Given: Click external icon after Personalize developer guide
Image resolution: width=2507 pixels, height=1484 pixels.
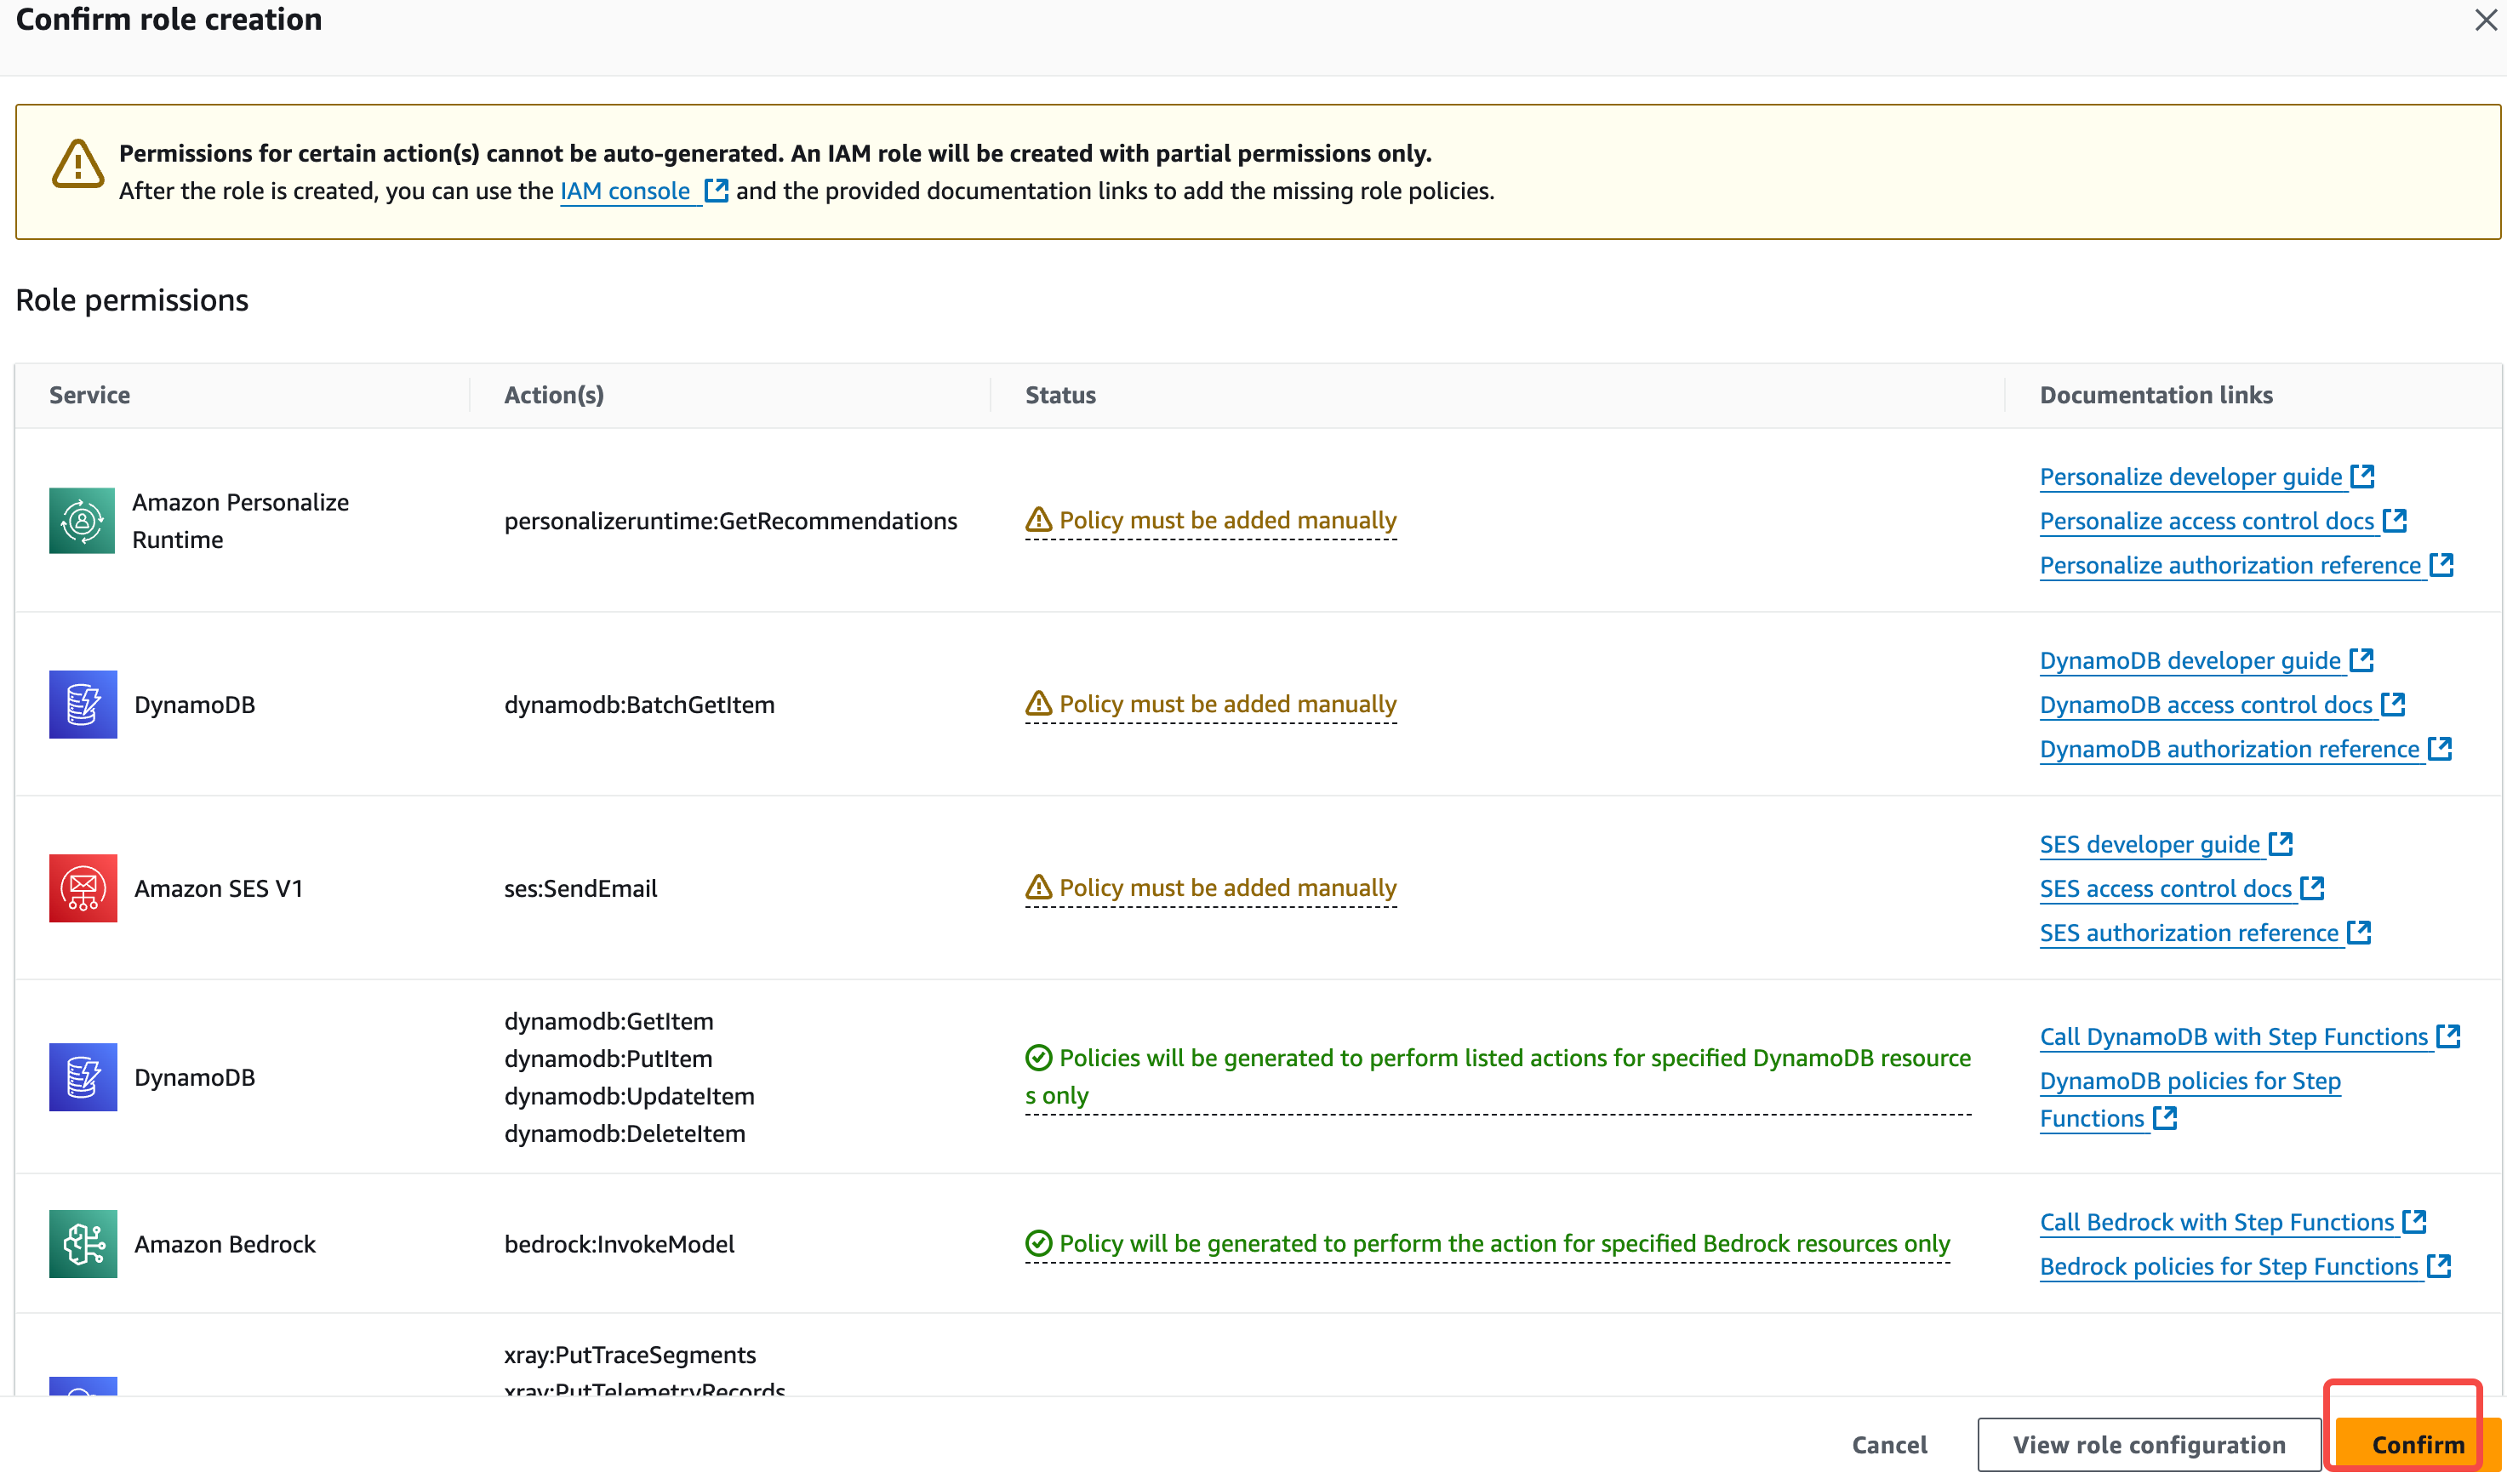Looking at the screenshot, I should click(2363, 476).
